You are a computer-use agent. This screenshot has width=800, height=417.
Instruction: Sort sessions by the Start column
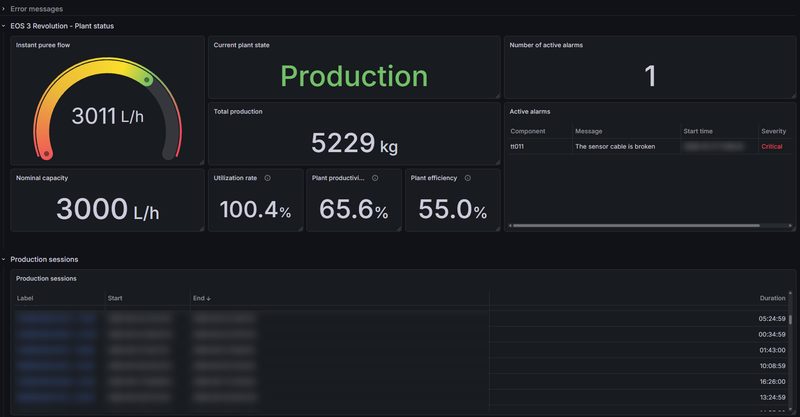[115, 298]
